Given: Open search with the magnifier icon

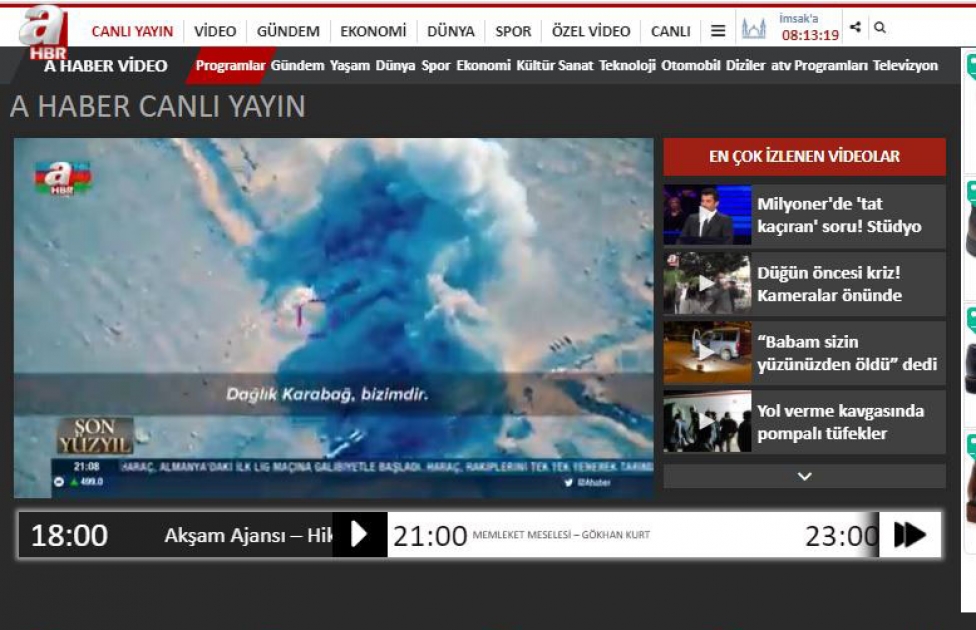Looking at the screenshot, I should tap(880, 27).
